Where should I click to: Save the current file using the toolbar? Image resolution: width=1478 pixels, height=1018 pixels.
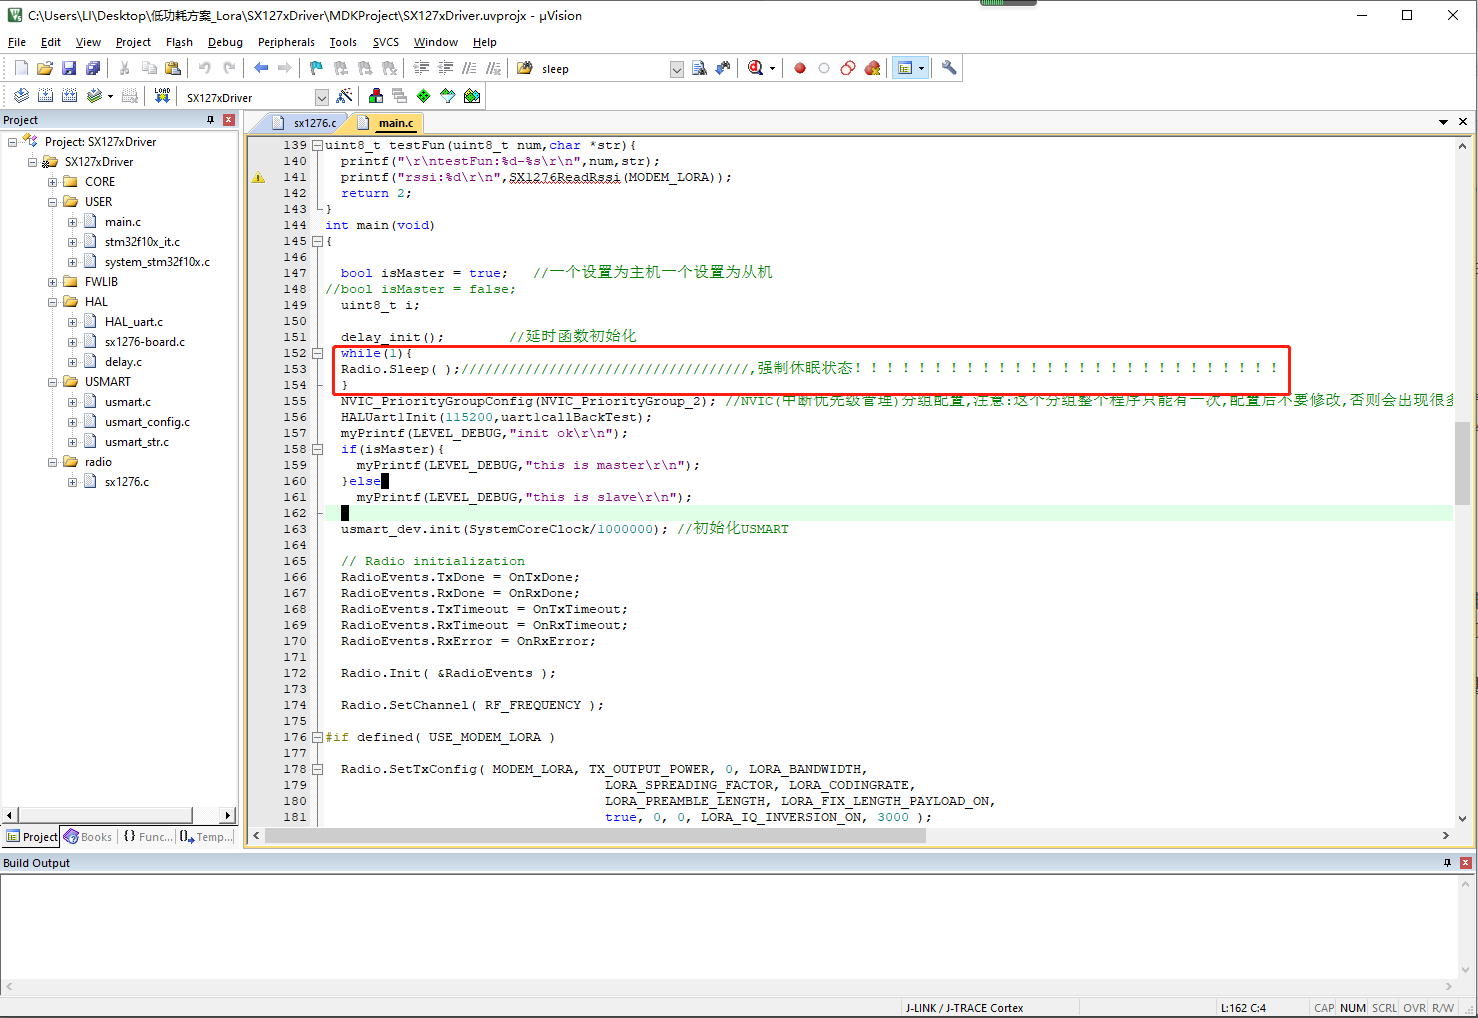pos(69,68)
